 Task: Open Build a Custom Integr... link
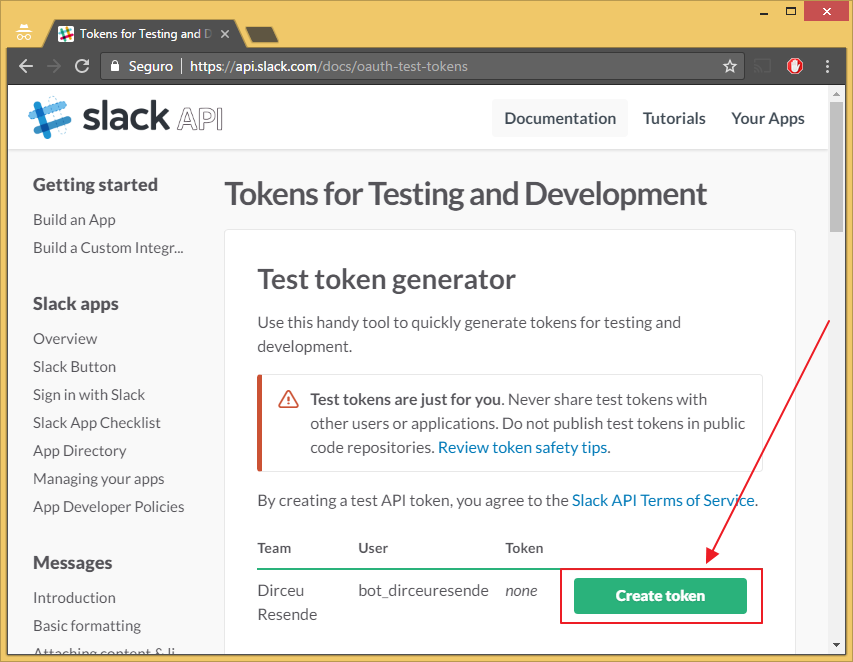pyautogui.click(x=108, y=248)
